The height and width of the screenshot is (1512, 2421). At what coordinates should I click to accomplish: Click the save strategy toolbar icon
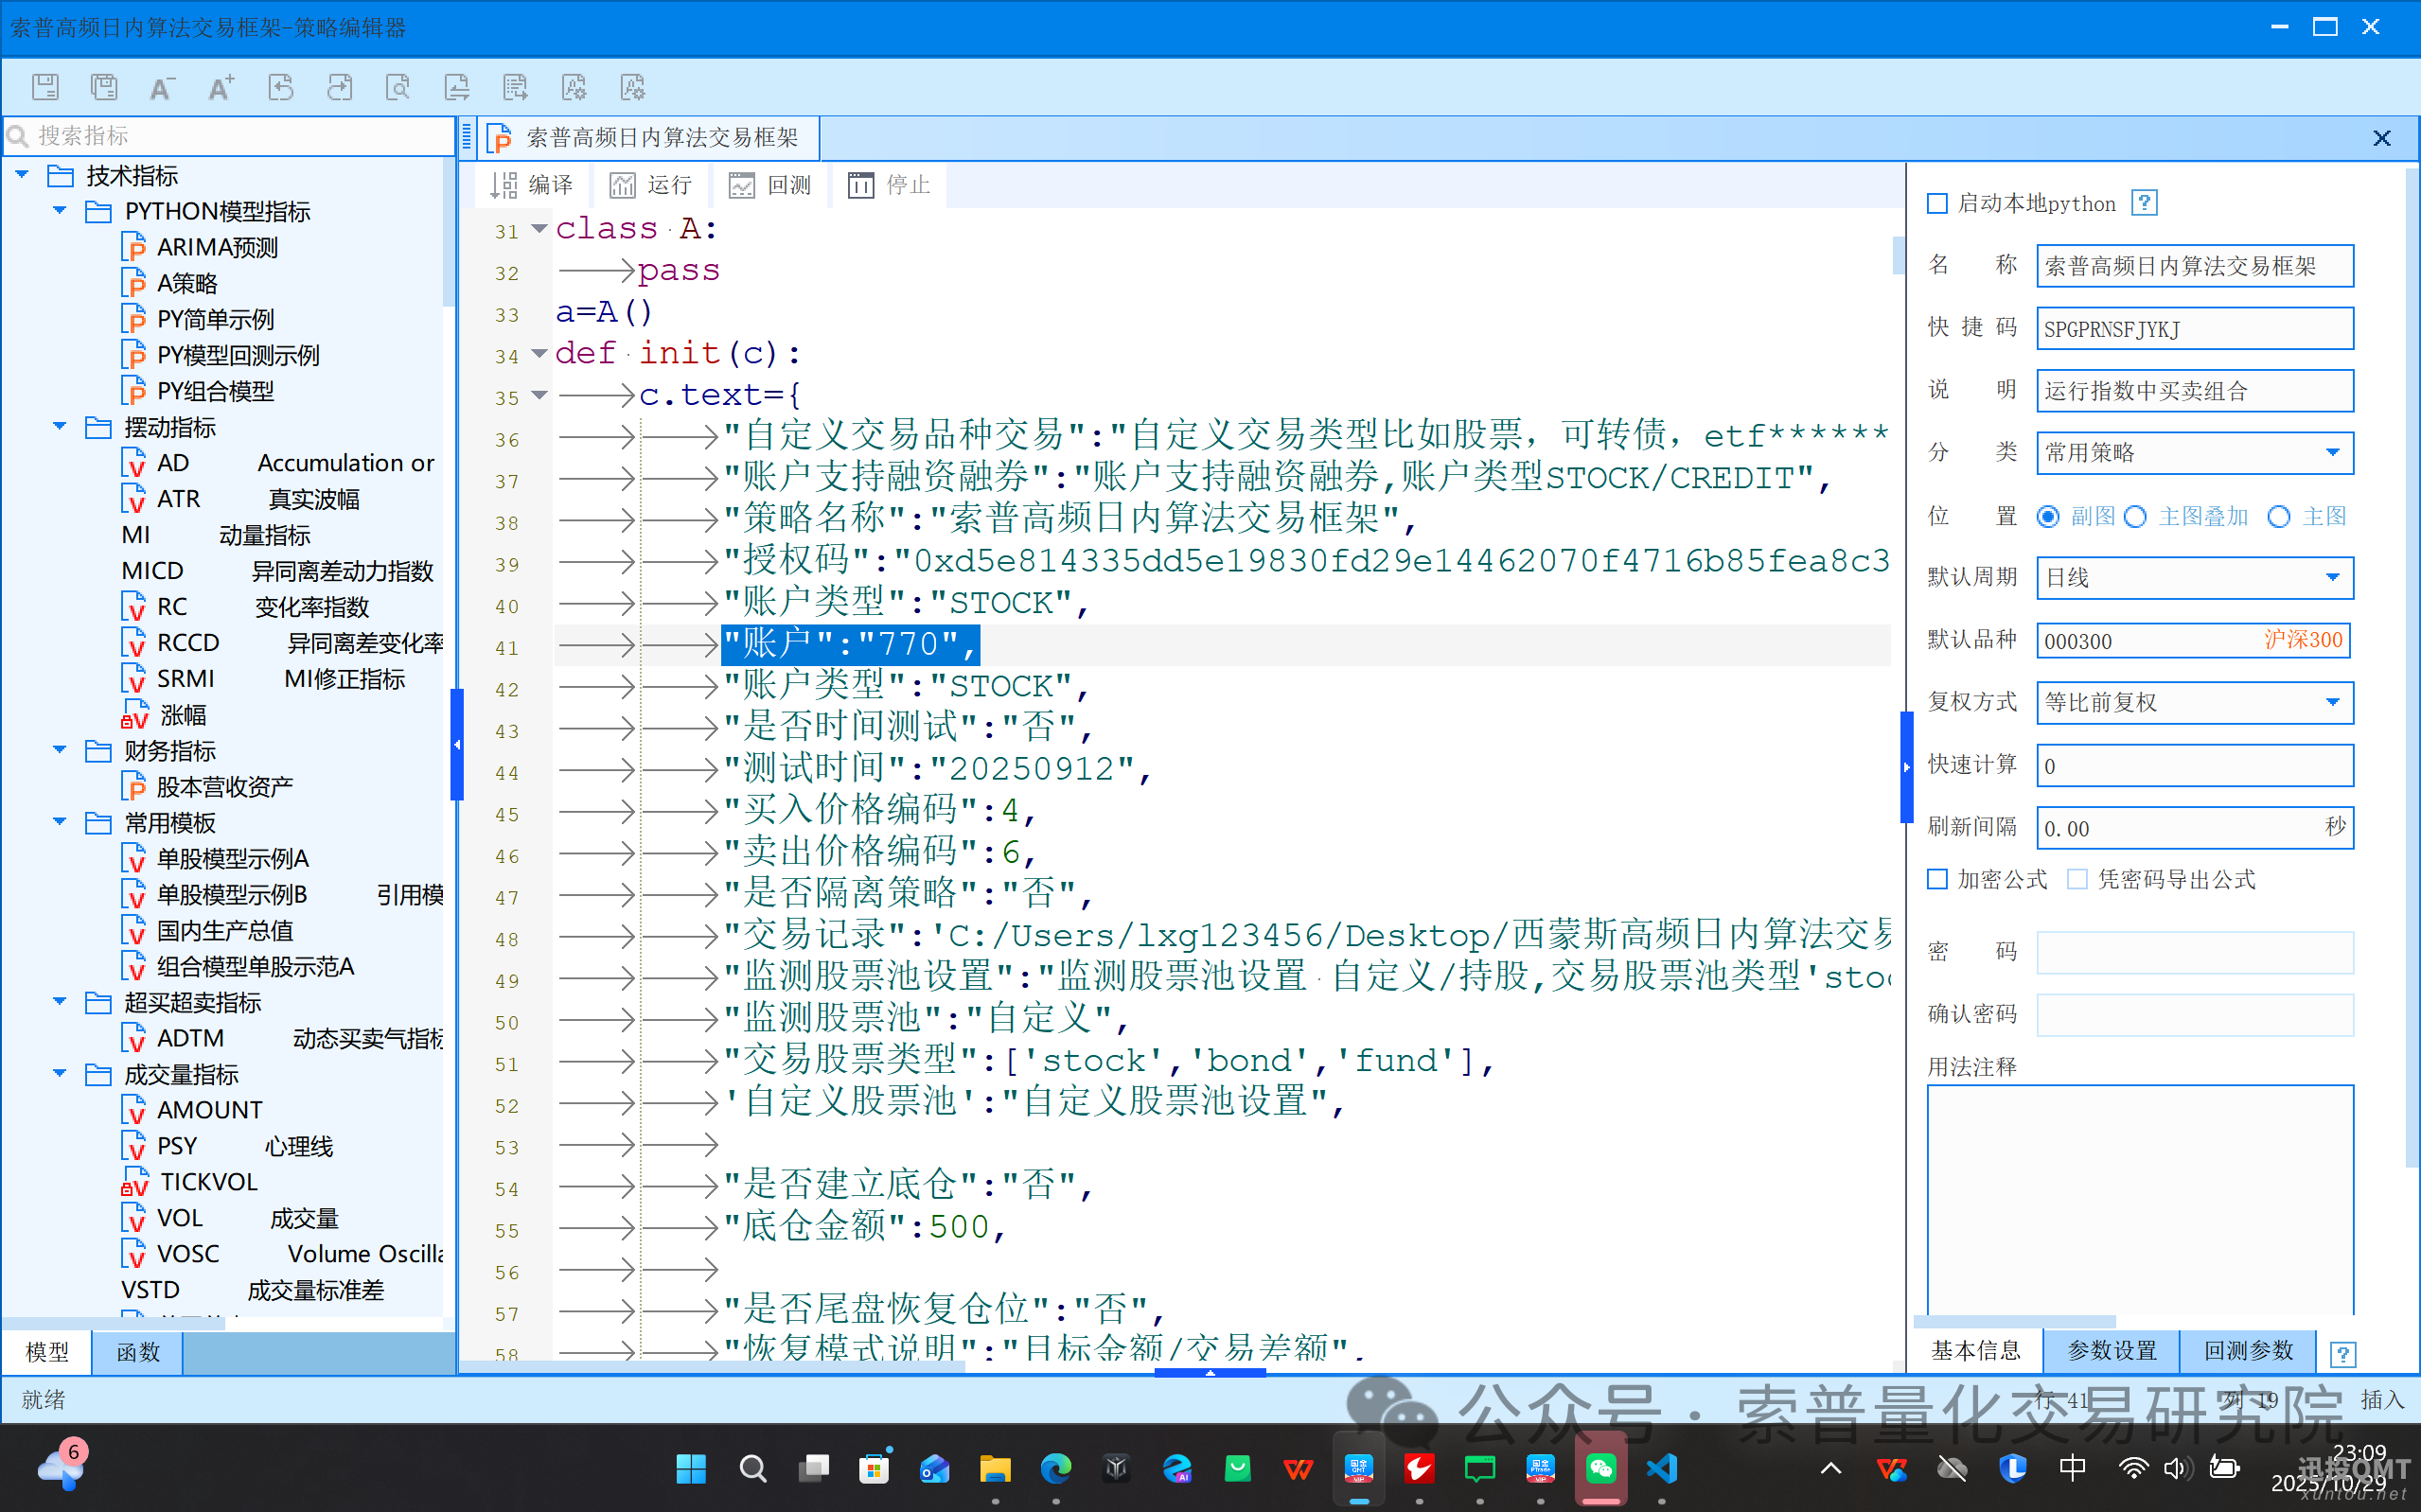point(45,87)
